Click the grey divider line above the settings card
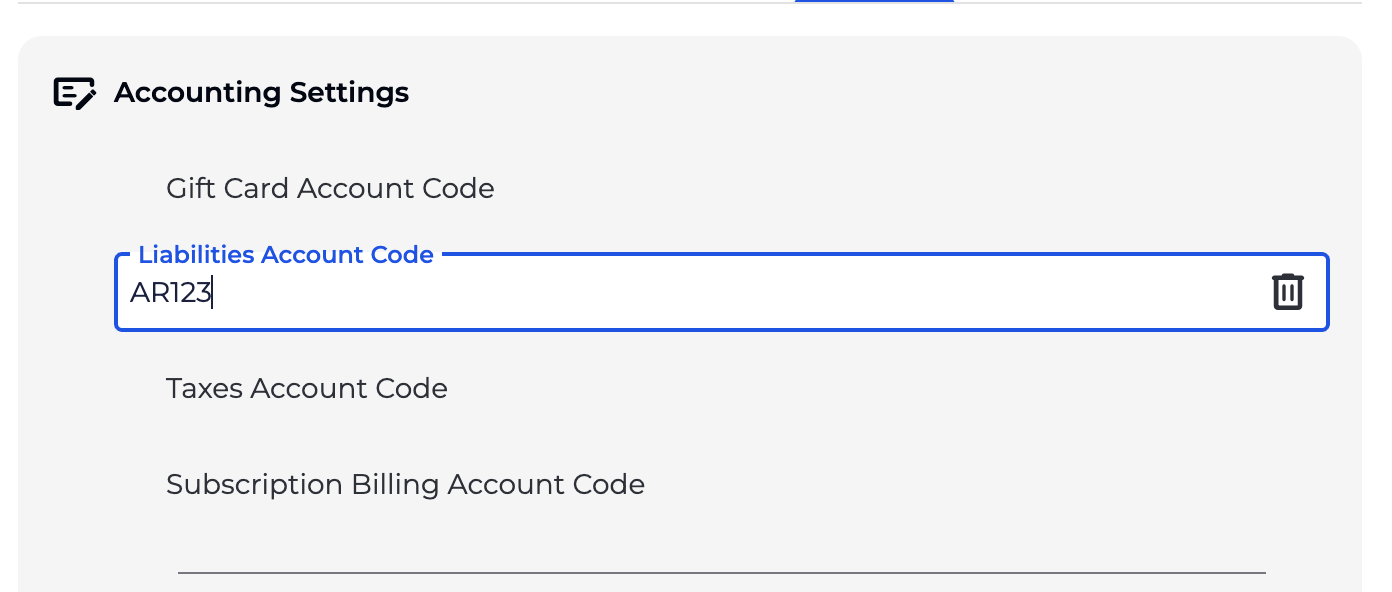 tap(400, 3)
